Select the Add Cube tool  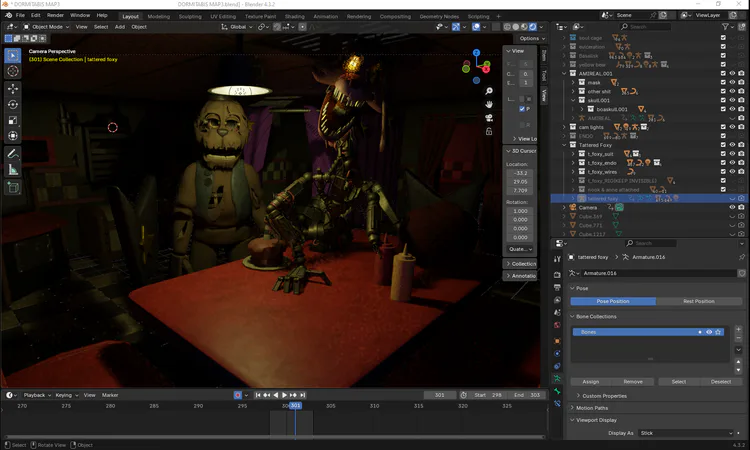tap(13, 187)
